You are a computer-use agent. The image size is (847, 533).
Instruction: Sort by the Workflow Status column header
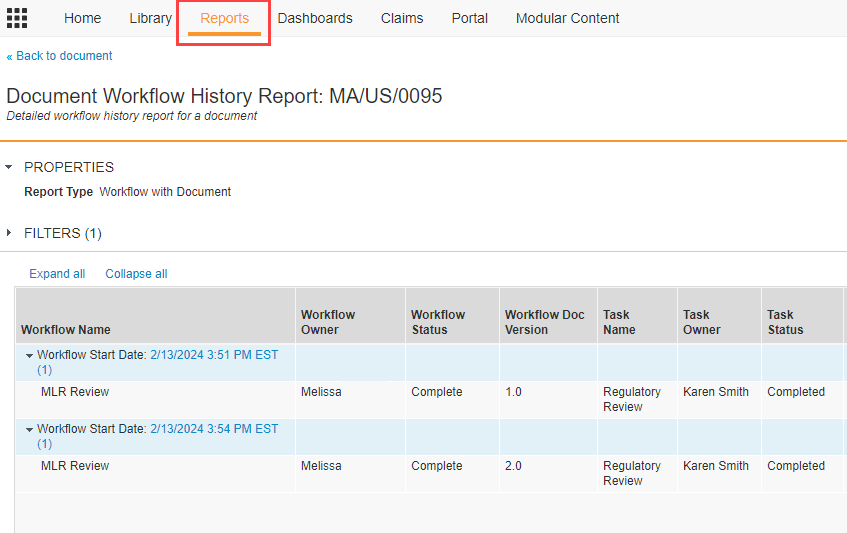coord(438,322)
